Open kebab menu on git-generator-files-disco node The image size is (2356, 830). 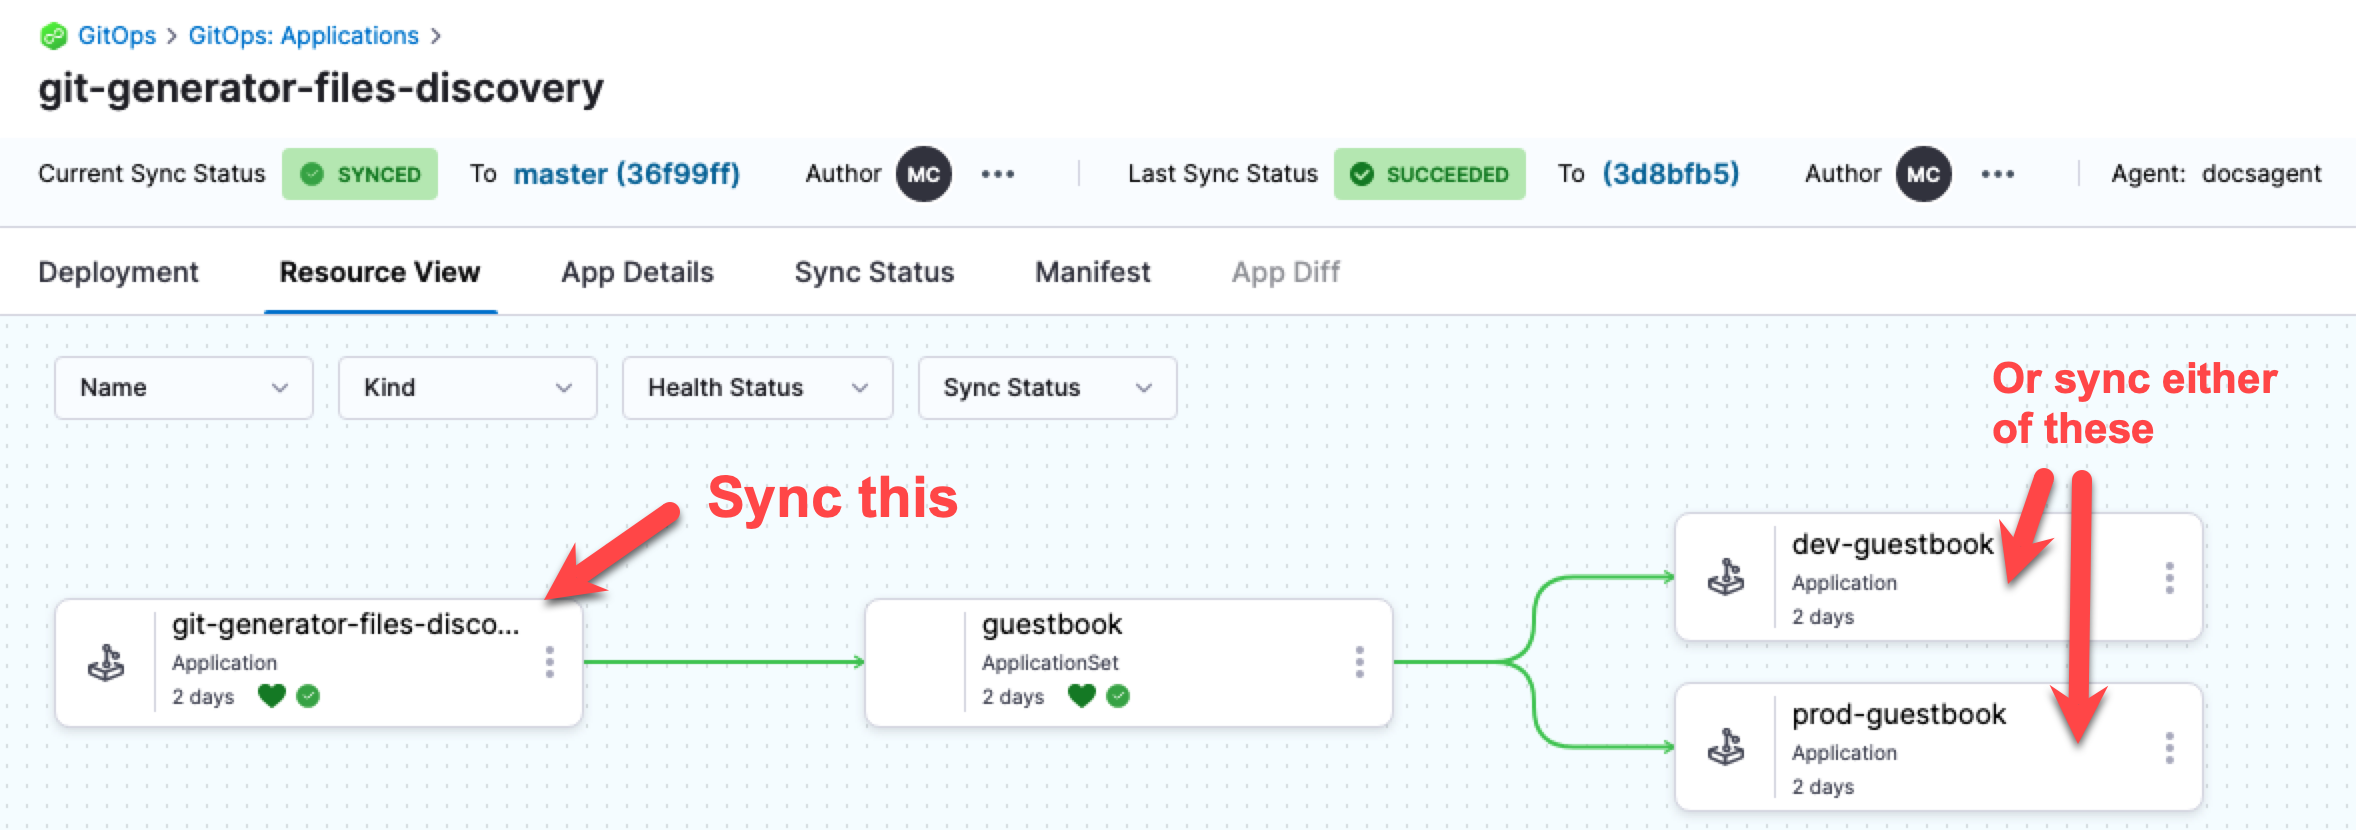point(549,662)
